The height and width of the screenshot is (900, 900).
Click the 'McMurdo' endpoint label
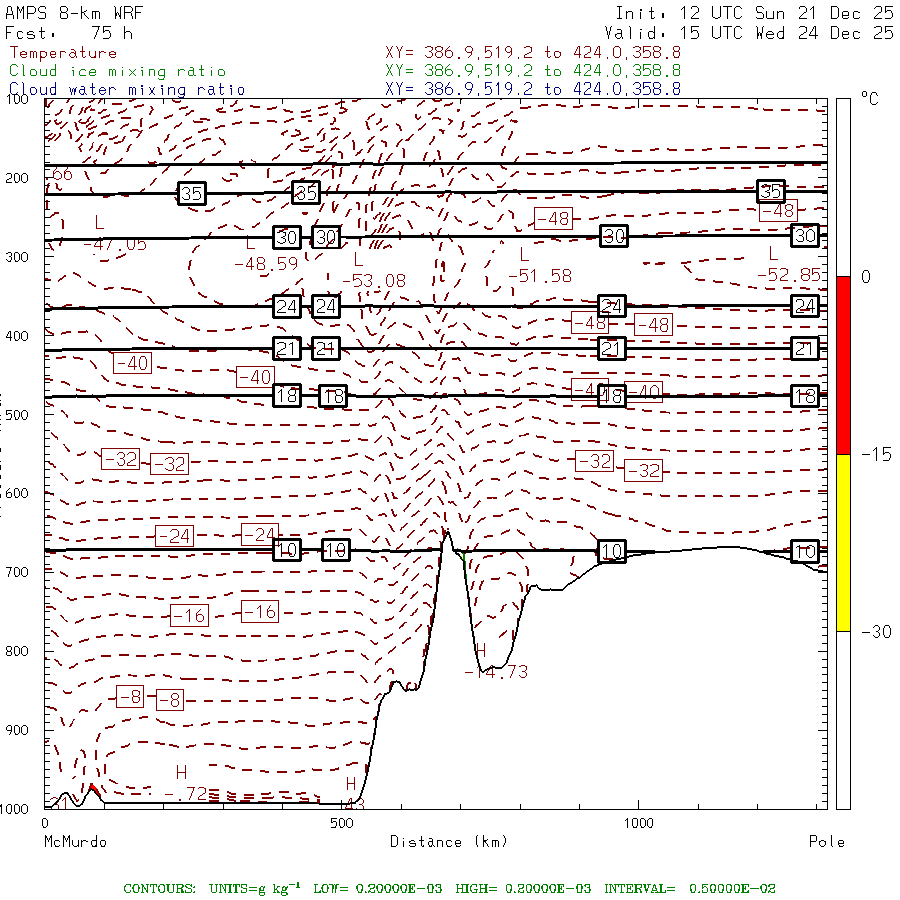click(x=75, y=842)
